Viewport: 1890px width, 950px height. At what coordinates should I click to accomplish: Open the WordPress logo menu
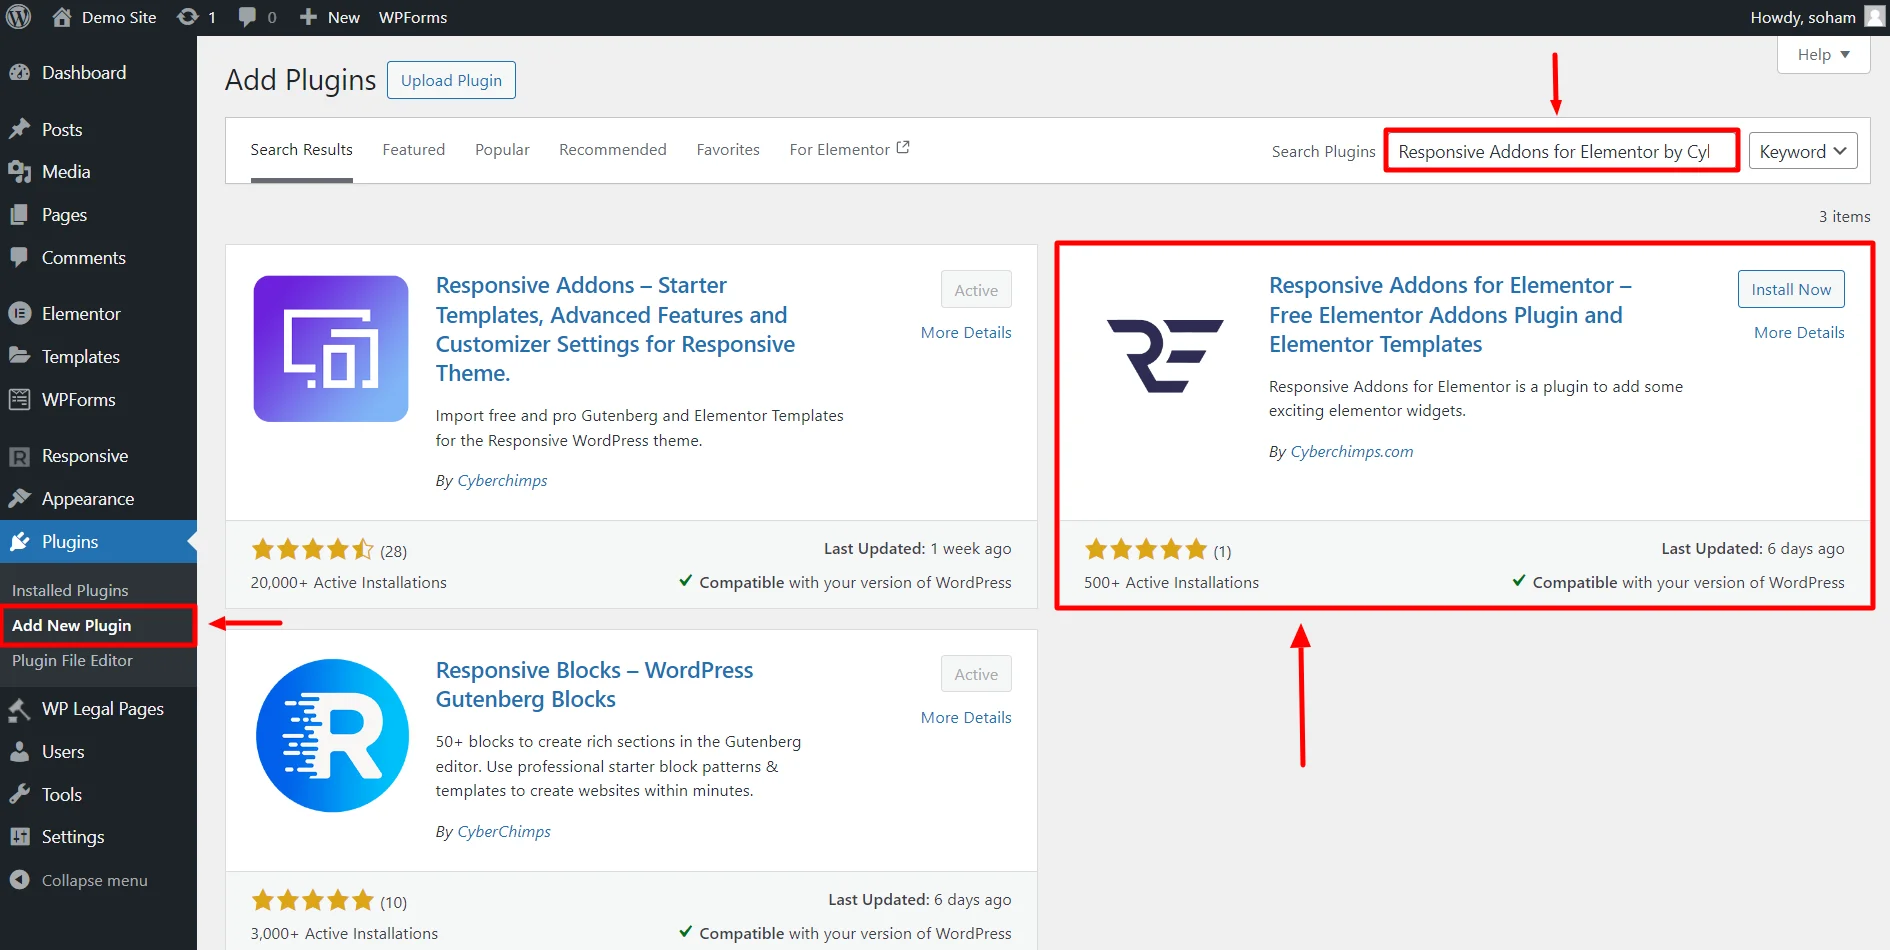coord(19,17)
